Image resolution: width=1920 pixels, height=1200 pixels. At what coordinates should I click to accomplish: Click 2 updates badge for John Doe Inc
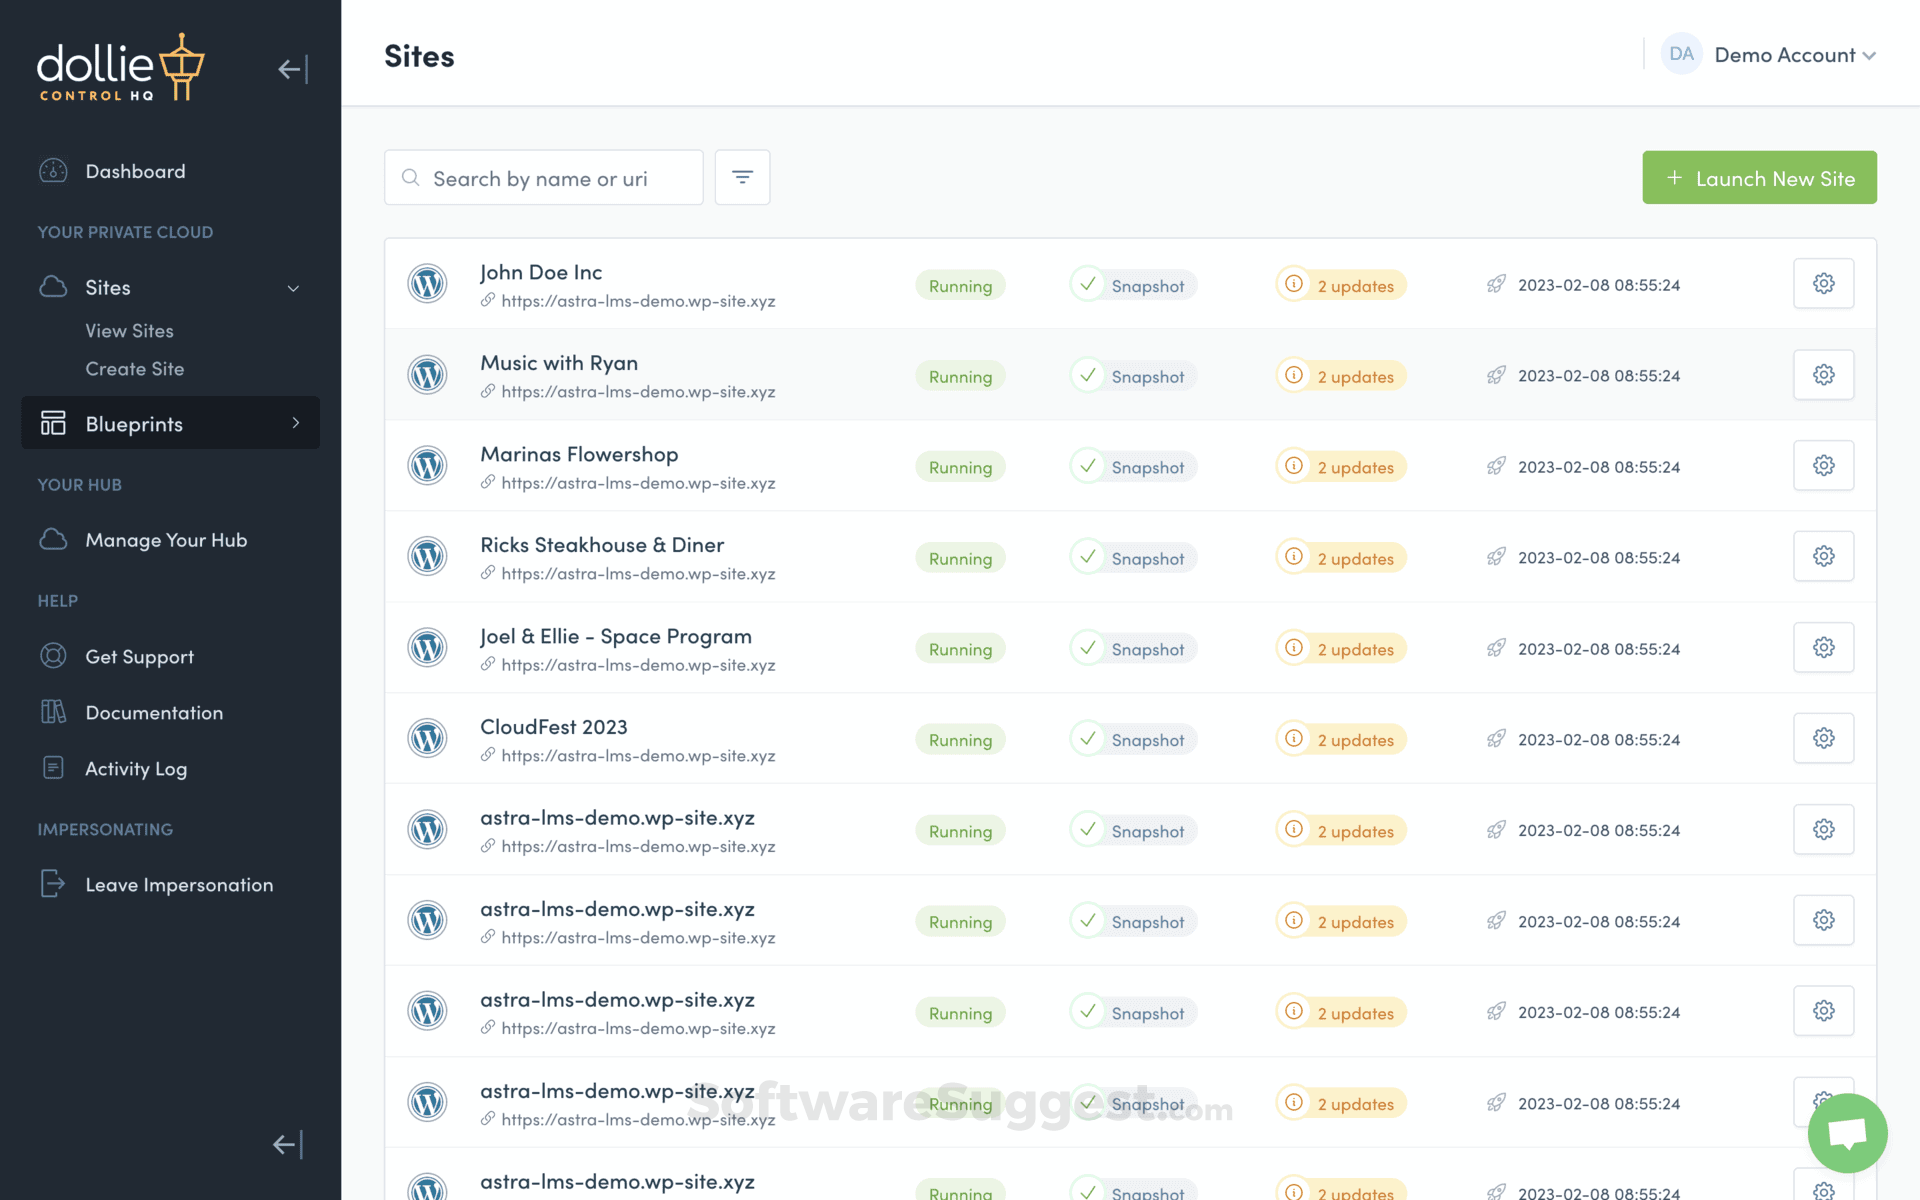coord(1341,286)
